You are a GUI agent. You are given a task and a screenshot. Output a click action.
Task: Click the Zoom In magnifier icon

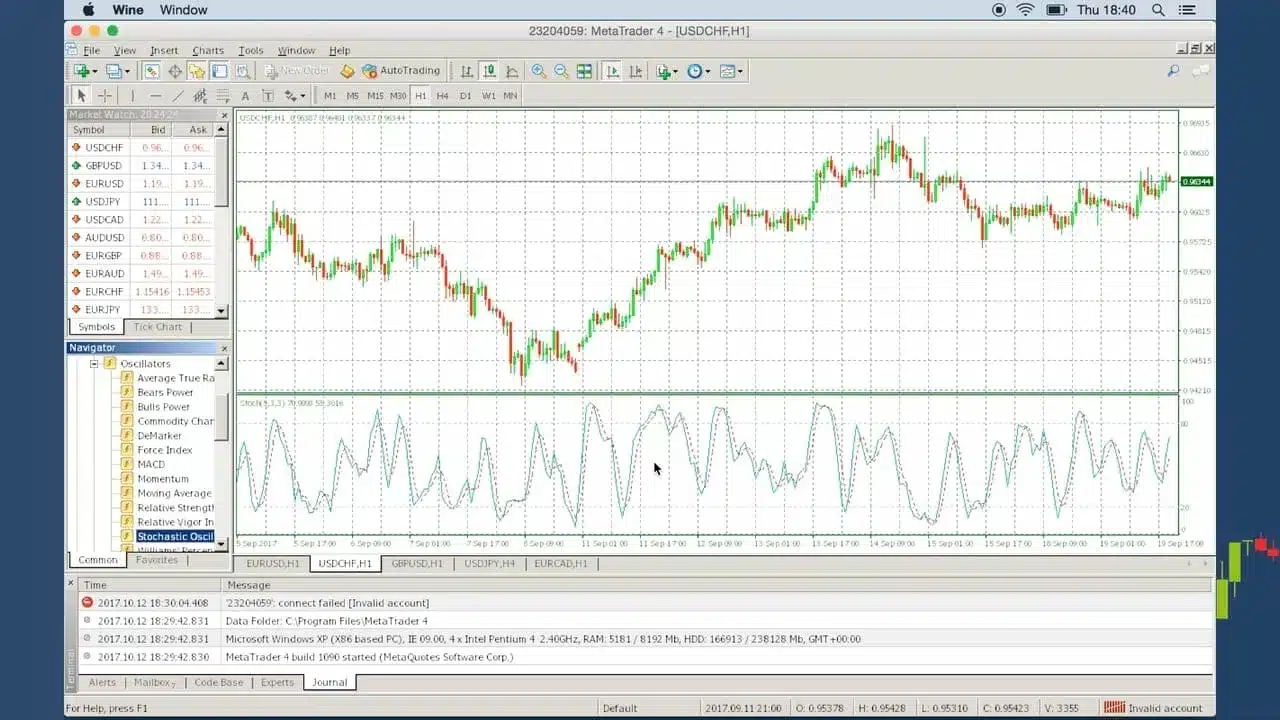click(539, 71)
